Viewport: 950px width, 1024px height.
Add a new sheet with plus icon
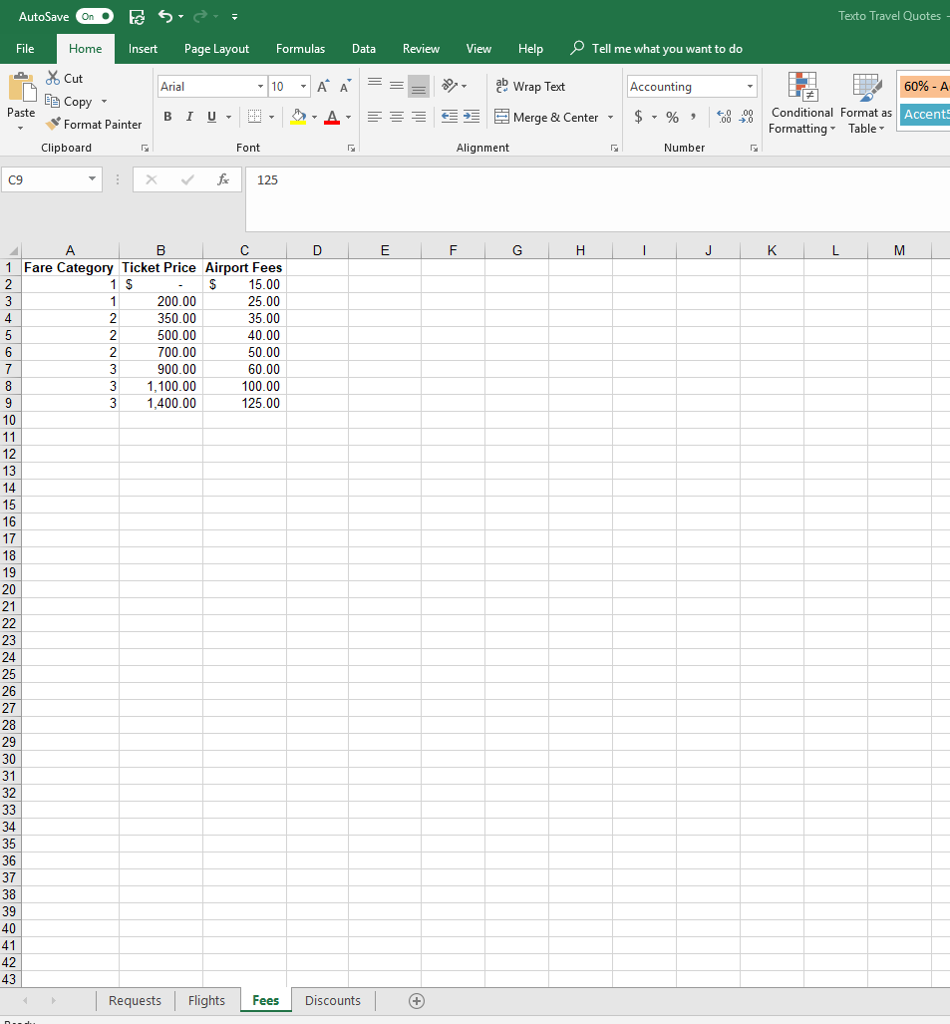[417, 1000]
